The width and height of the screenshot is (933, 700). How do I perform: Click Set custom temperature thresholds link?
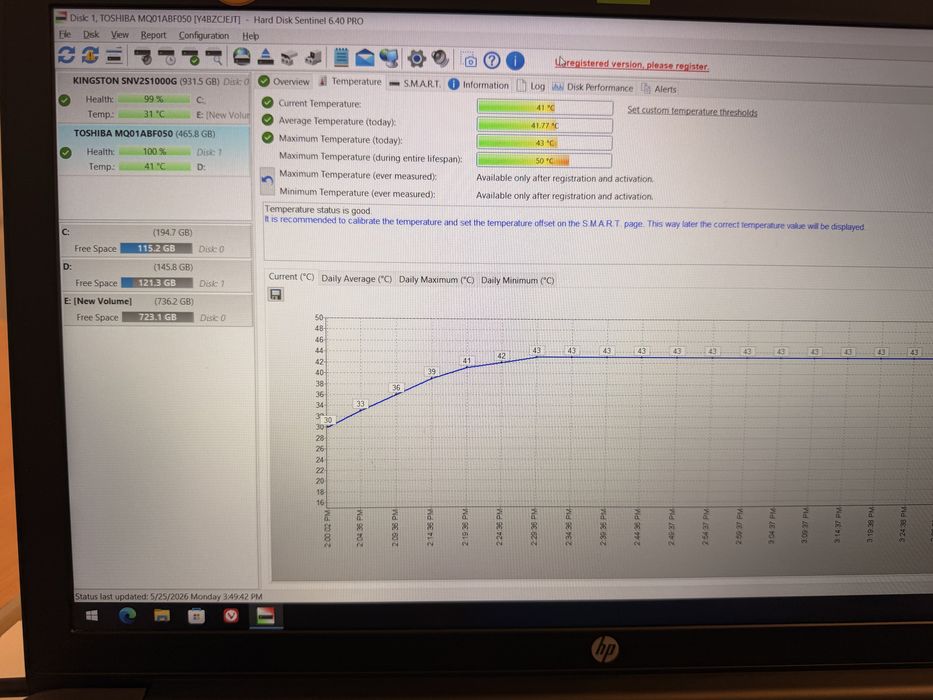pos(692,112)
